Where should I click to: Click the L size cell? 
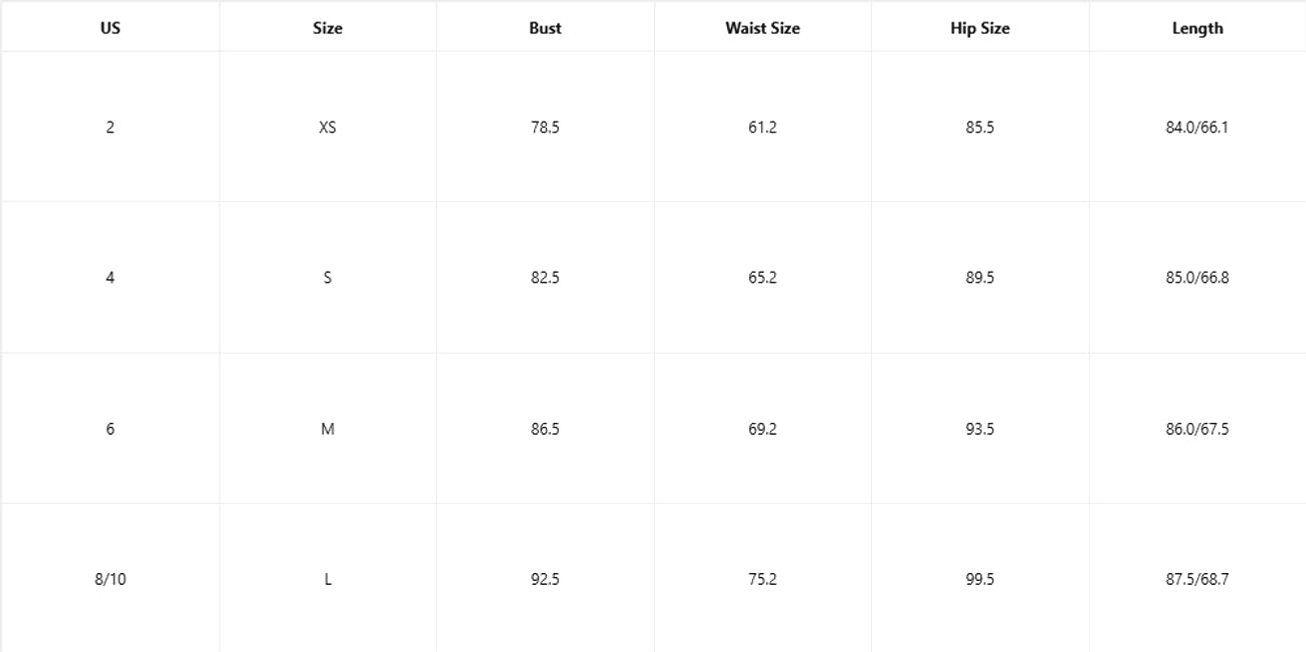click(327, 579)
